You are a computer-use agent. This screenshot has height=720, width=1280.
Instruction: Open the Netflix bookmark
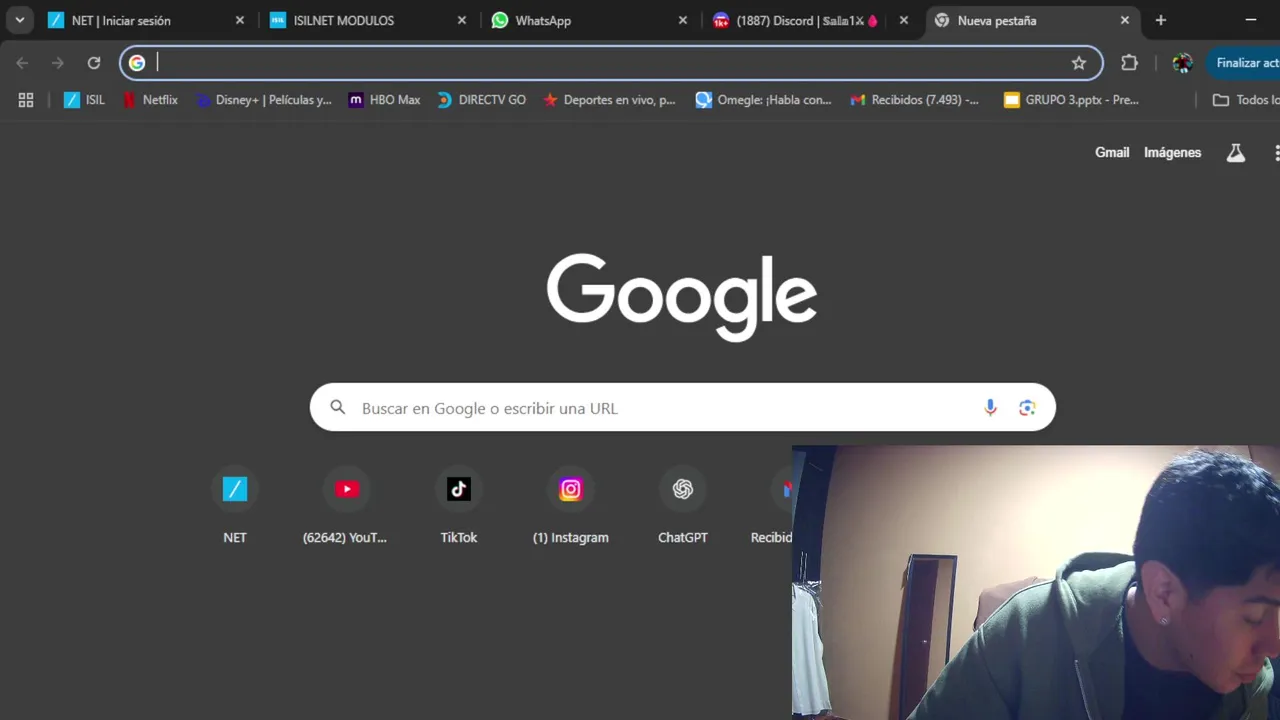click(150, 100)
